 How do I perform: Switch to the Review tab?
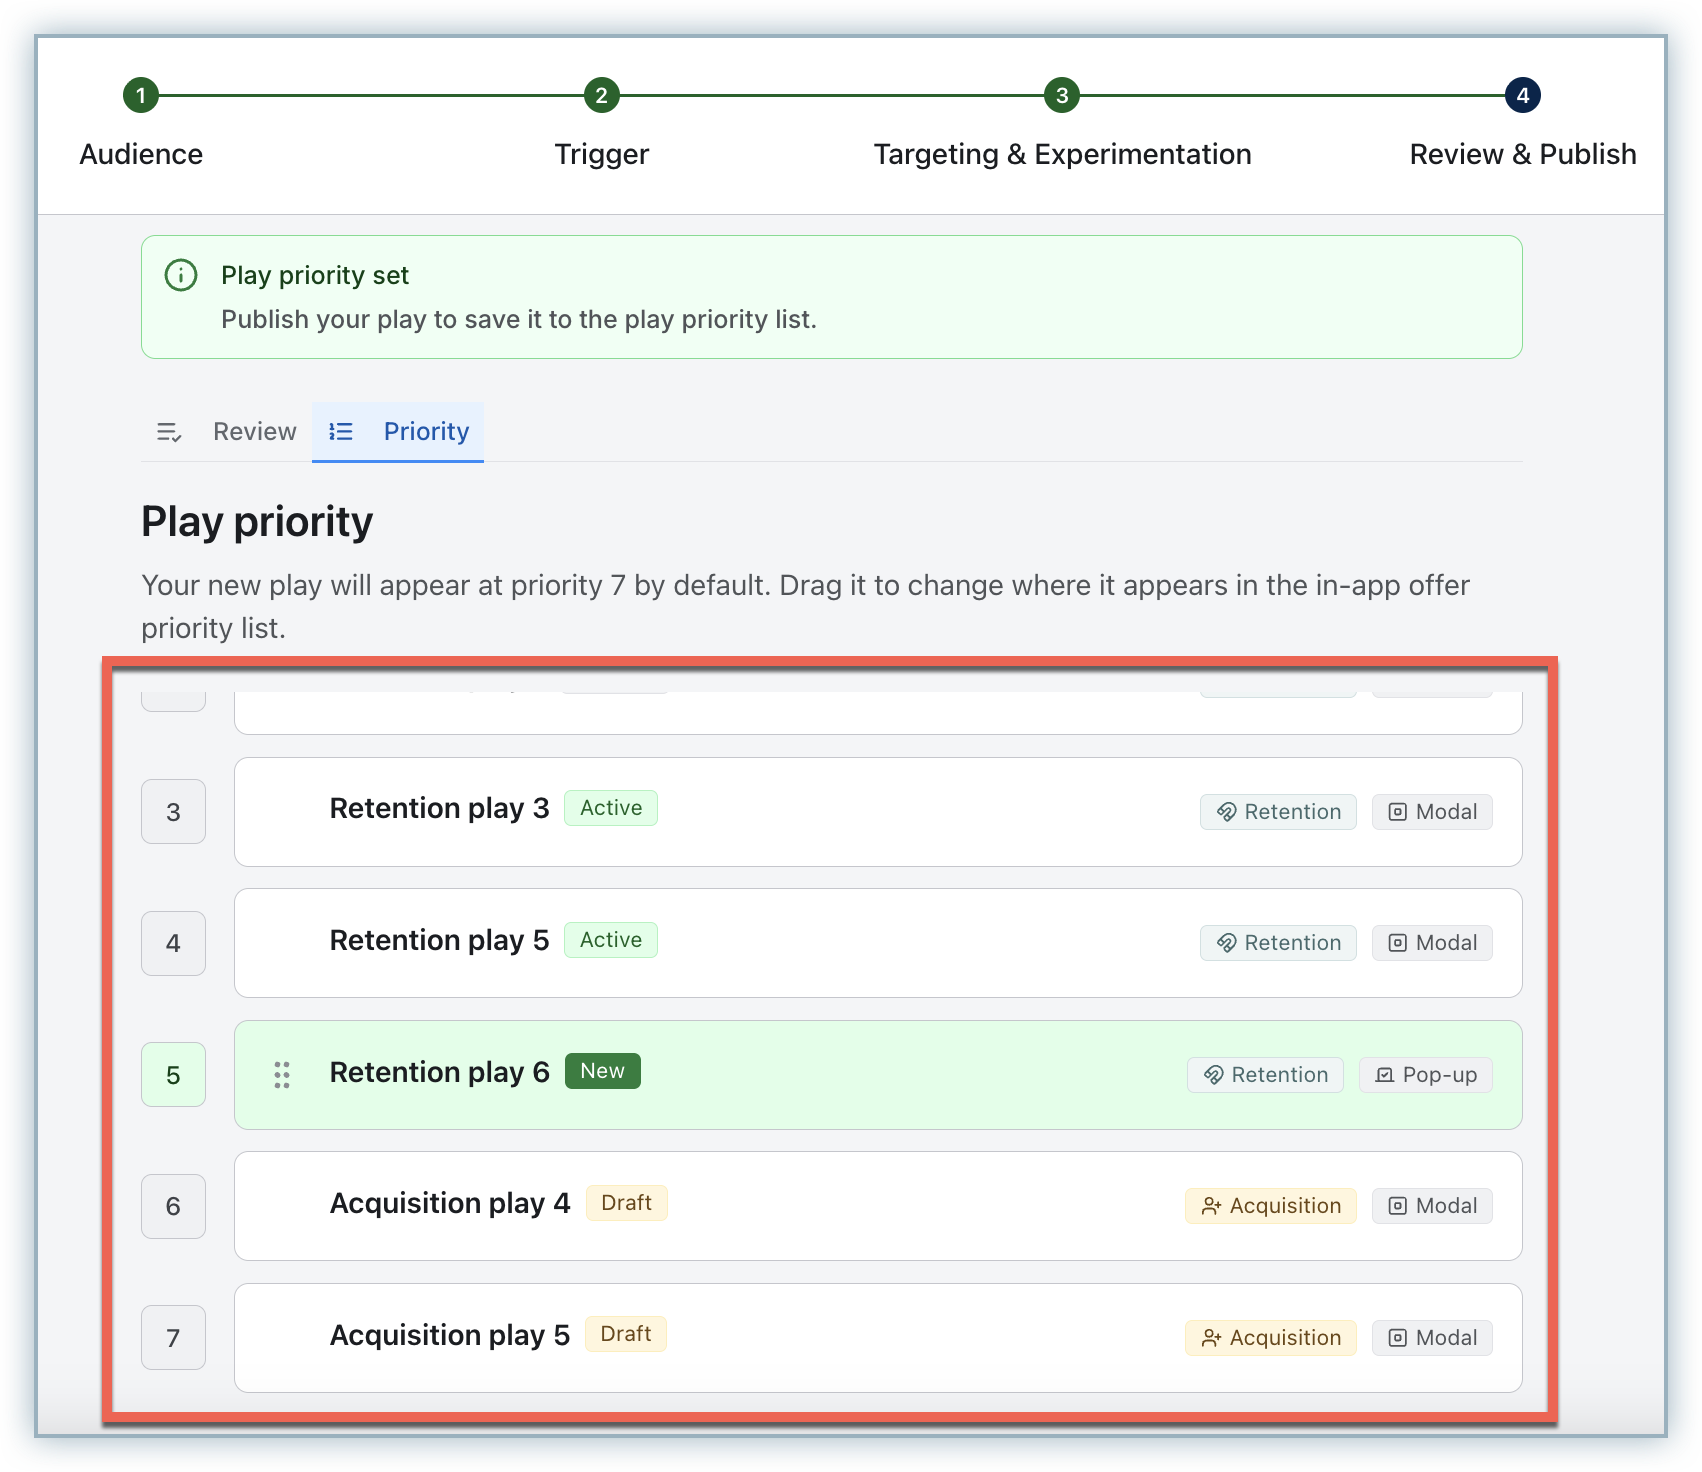[254, 432]
